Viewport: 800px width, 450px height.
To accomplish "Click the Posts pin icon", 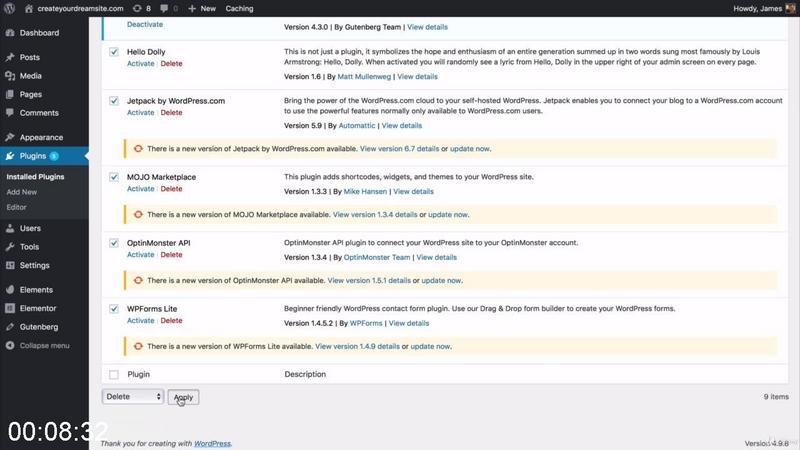I will point(10,57).
